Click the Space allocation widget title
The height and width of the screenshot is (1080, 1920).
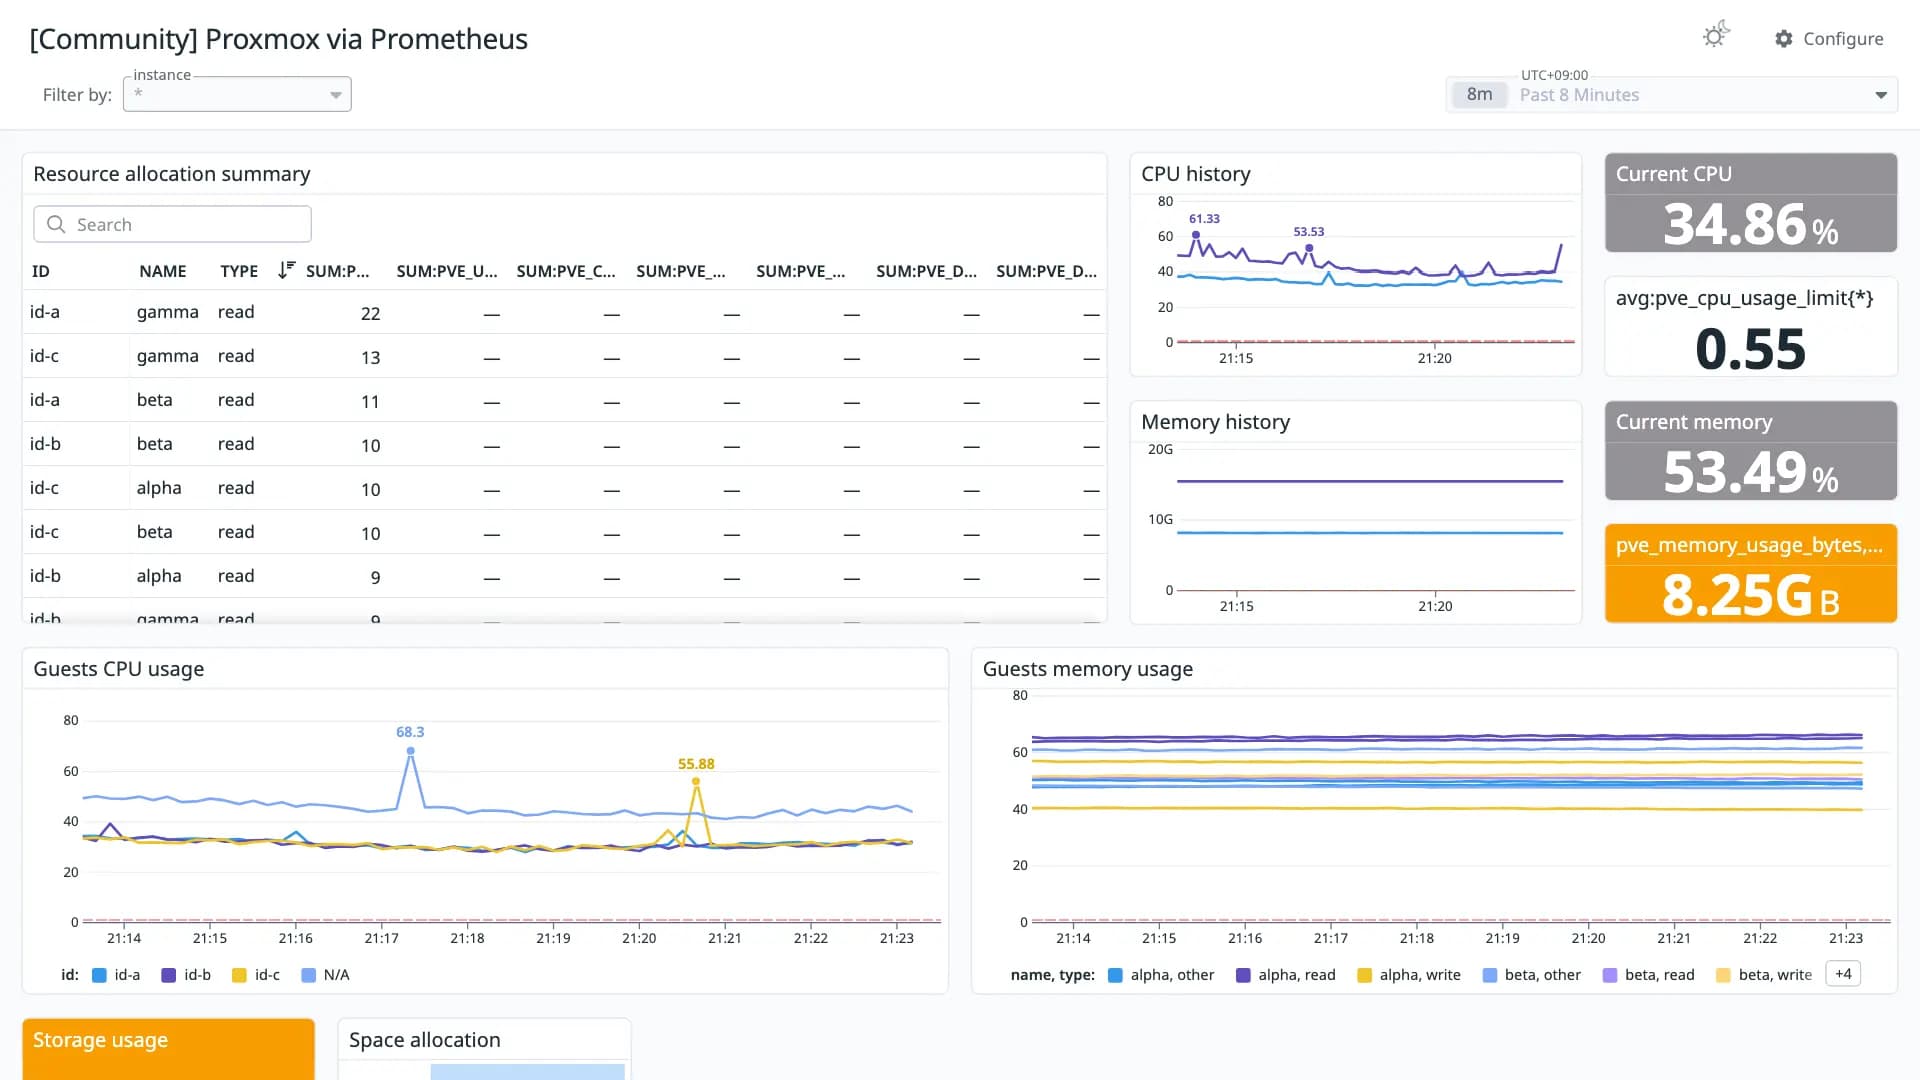(425, 1040)
